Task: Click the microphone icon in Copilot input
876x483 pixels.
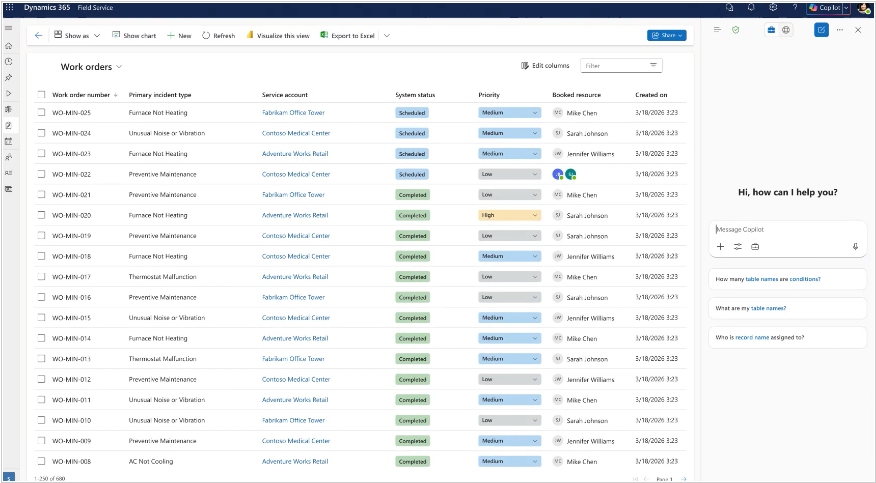Action: point(855,246)
